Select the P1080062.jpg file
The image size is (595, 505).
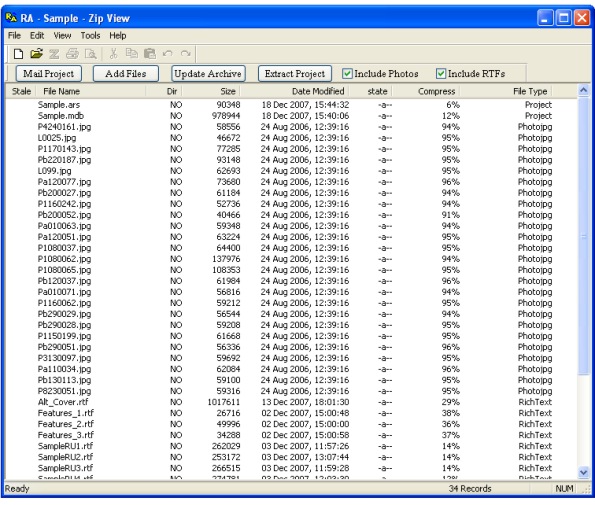pos(64,259)
